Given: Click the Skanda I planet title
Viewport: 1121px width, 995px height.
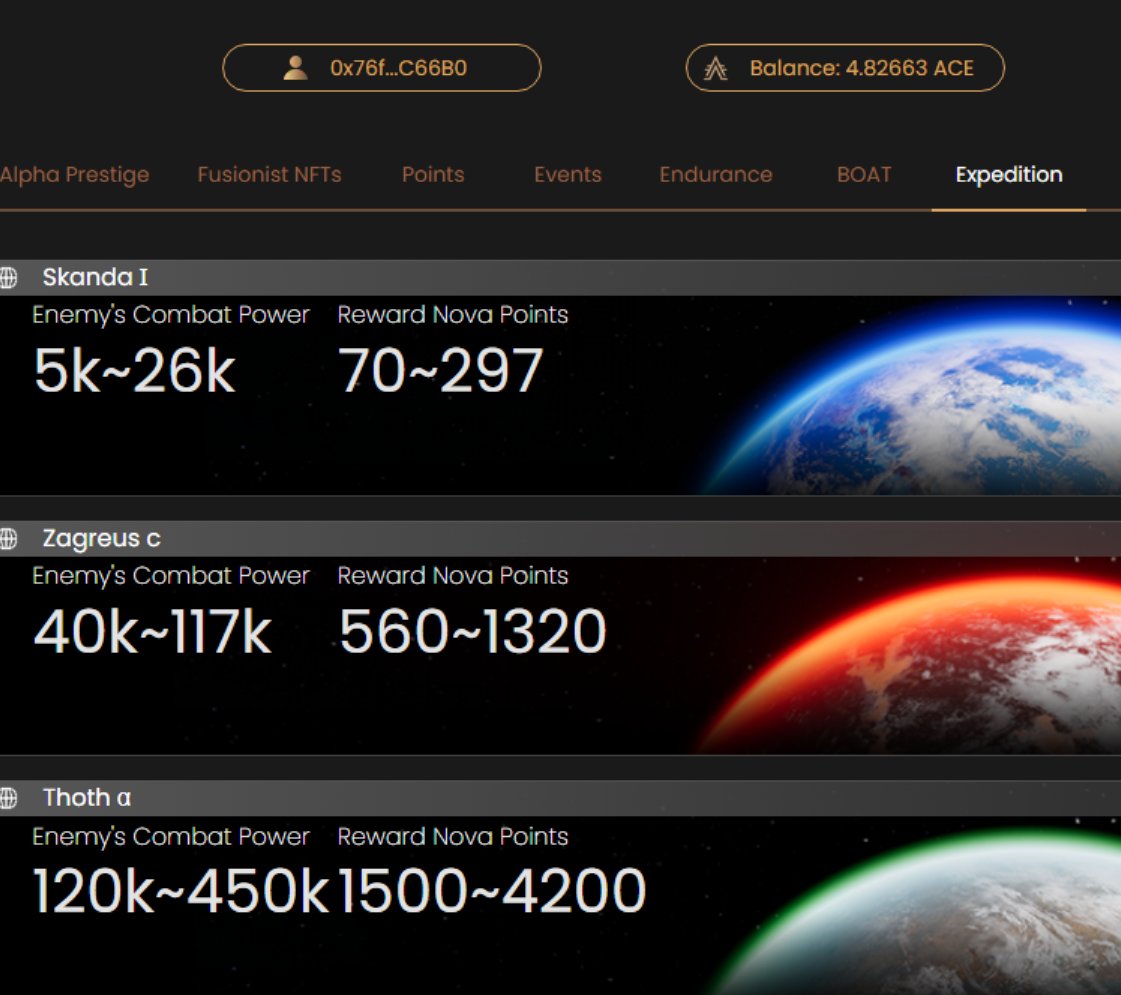Looking at the screenshot, I should click(x=95, y=277).
